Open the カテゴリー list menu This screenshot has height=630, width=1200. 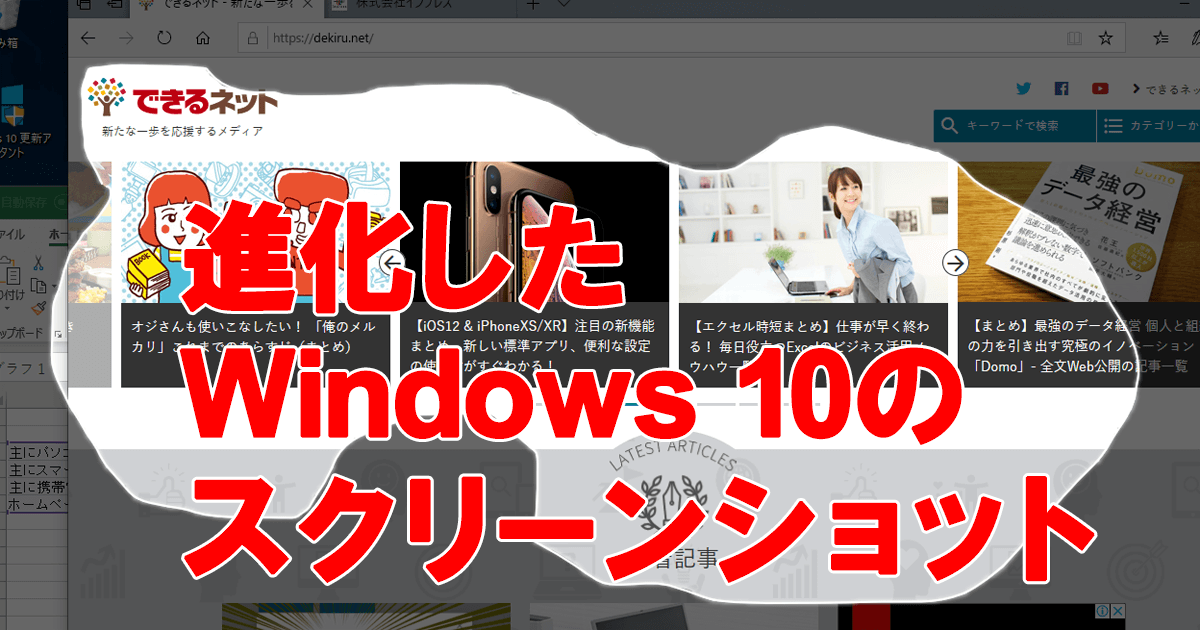pyautogui.click(x=1150, y=126)
